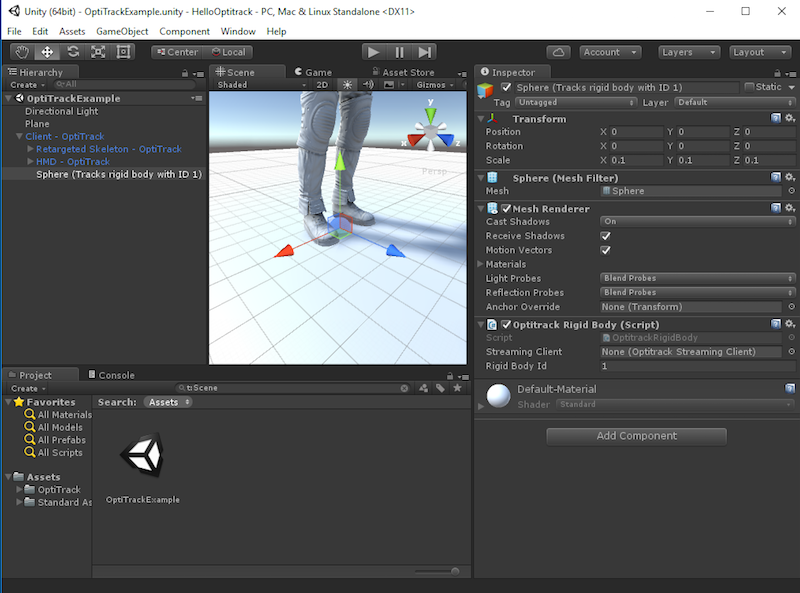Click the Rigid Body Id field
Image resolution: width=800 pixels, height=593 pixels.
point(697,366)
